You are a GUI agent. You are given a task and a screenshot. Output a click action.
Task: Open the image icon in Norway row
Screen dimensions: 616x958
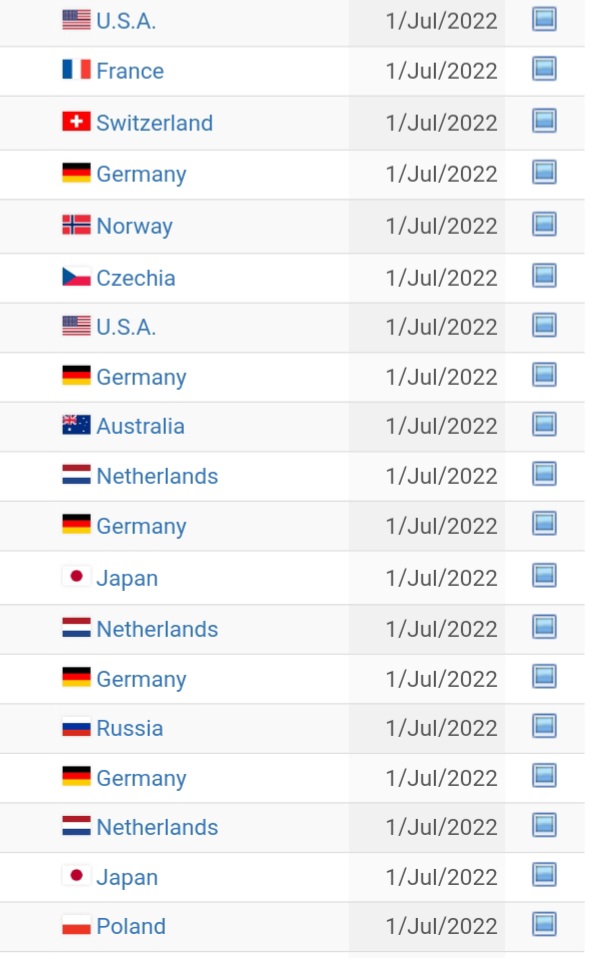tap(544, 224)
